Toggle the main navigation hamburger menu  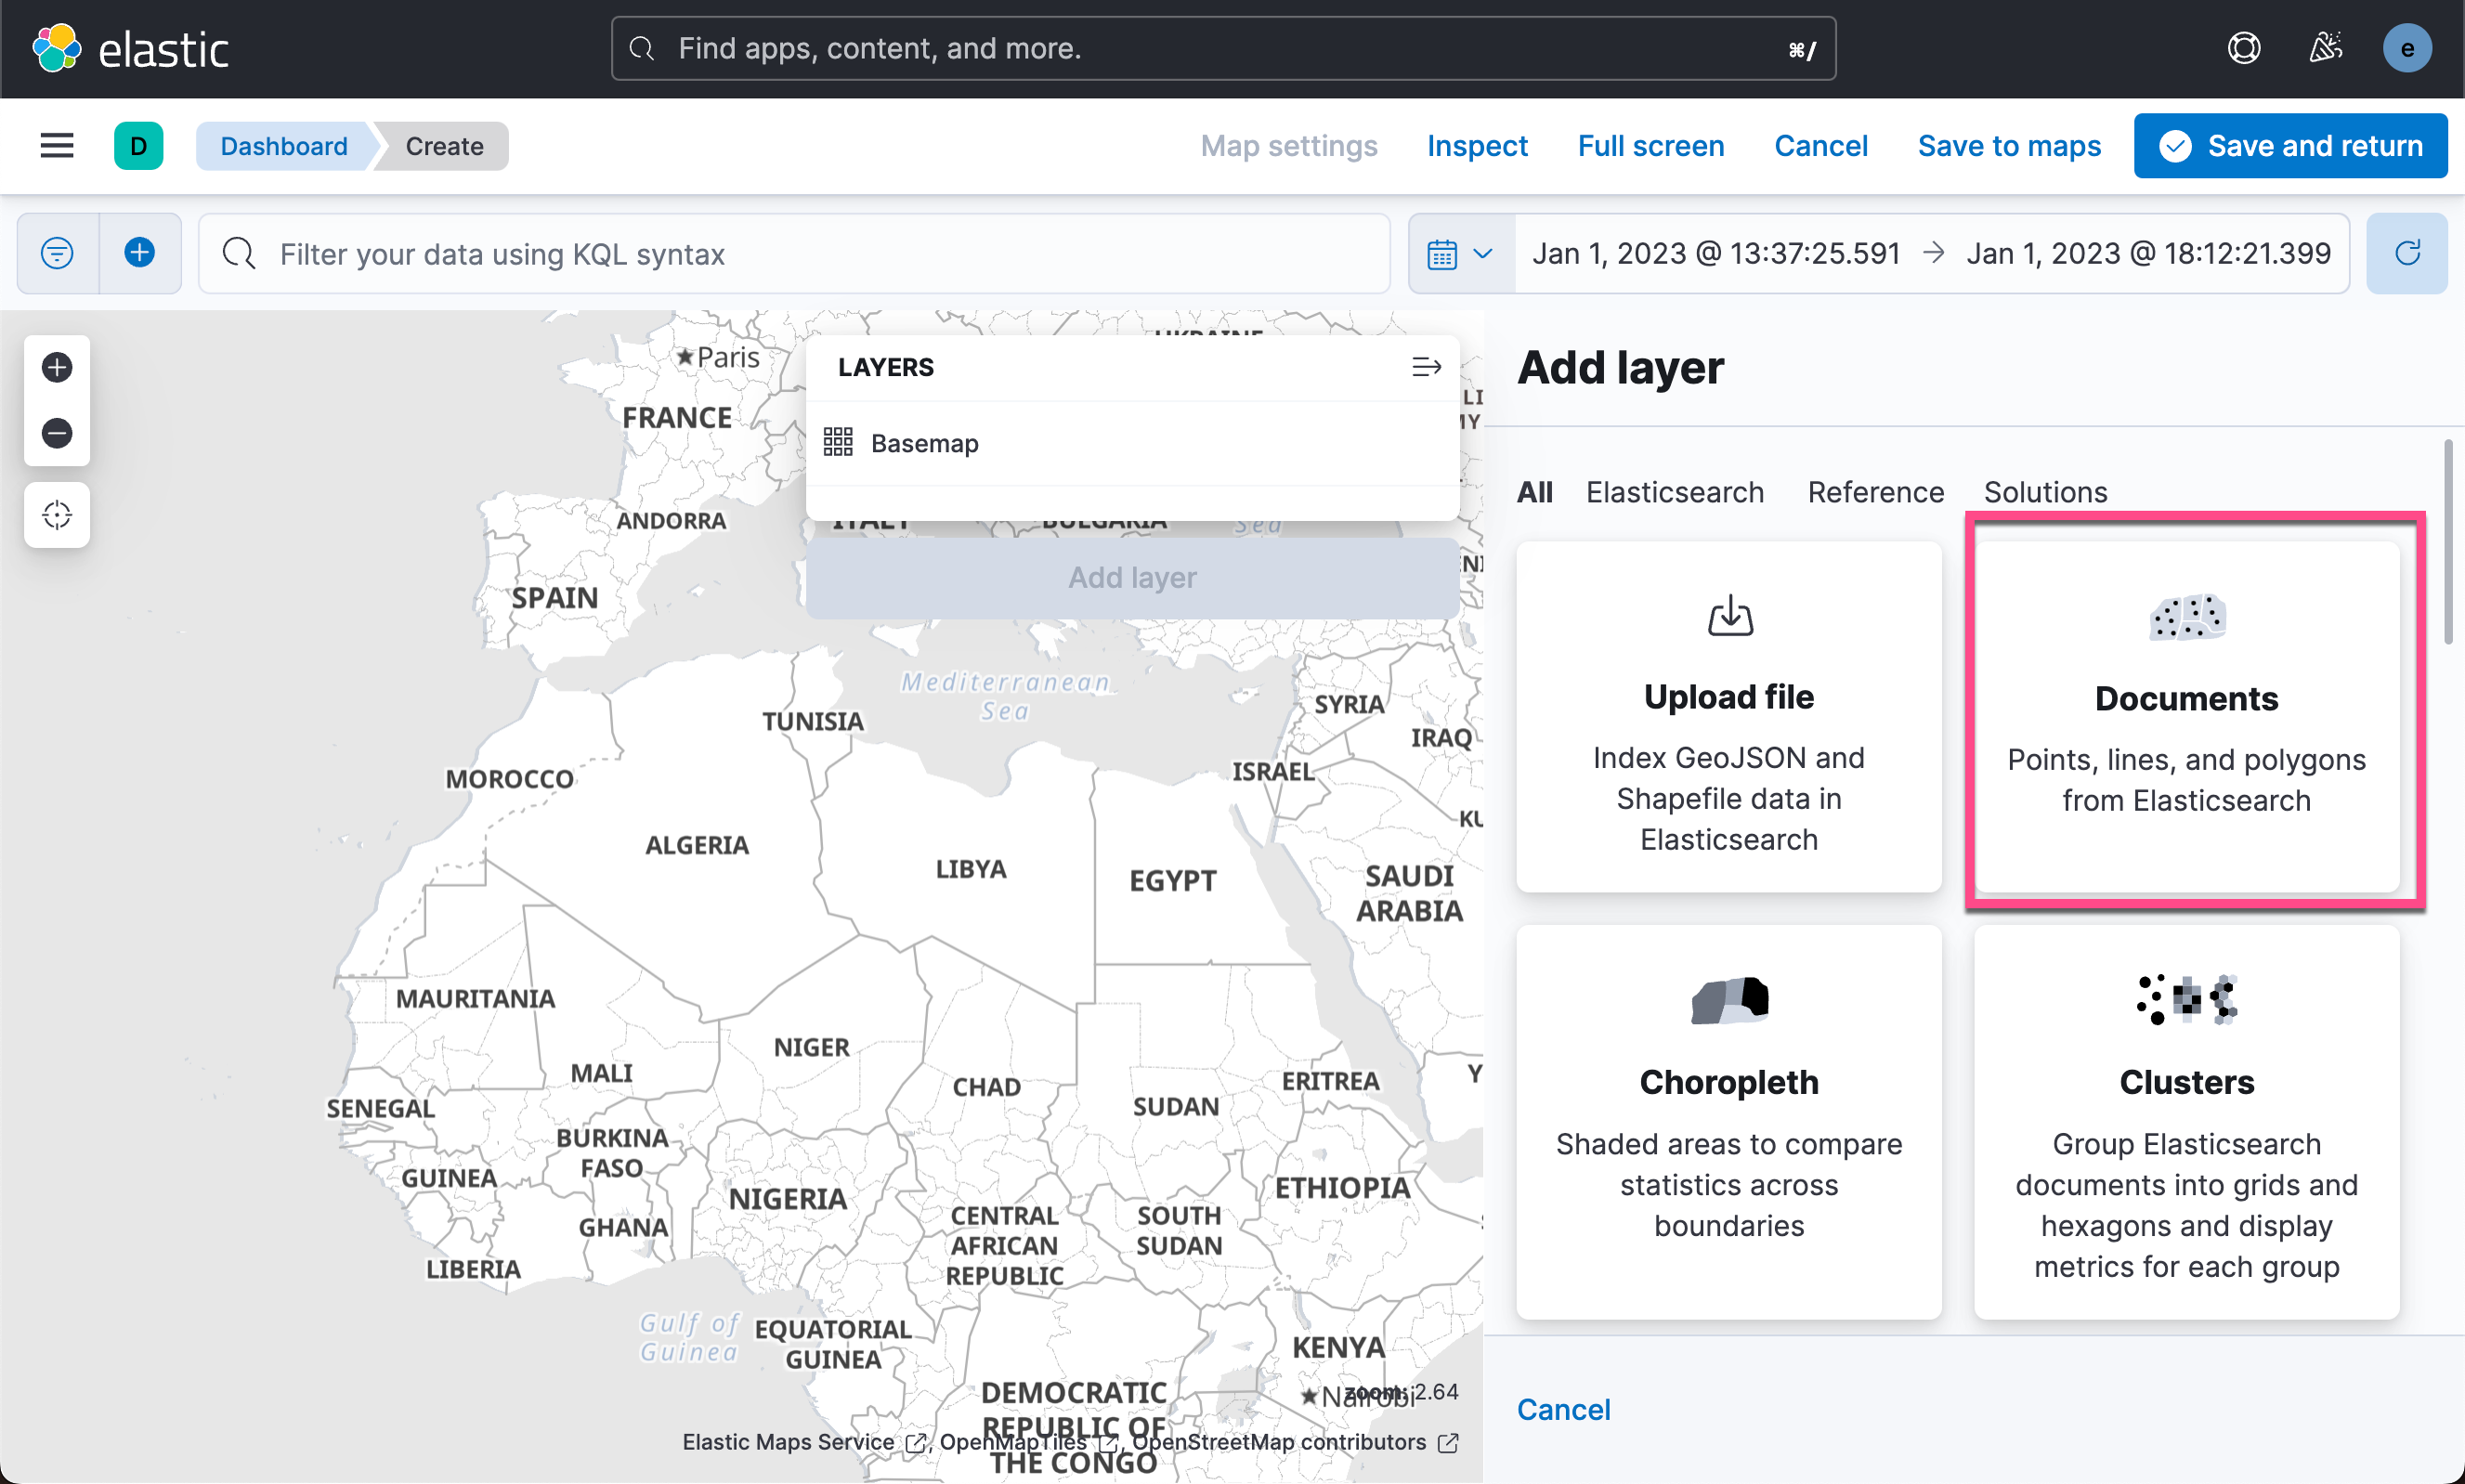pyautogui.click(x=57, y=146)
